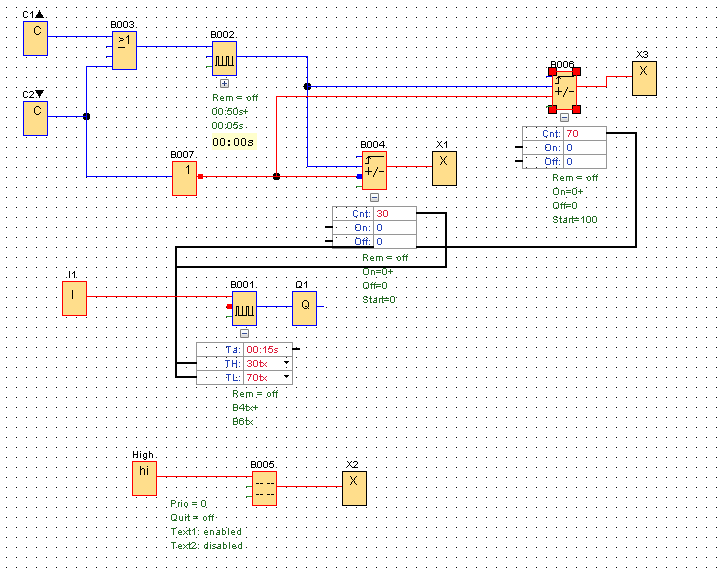726x575 pixels.
Task: Click the C1 cursor key up block
Action: point(36,38)
